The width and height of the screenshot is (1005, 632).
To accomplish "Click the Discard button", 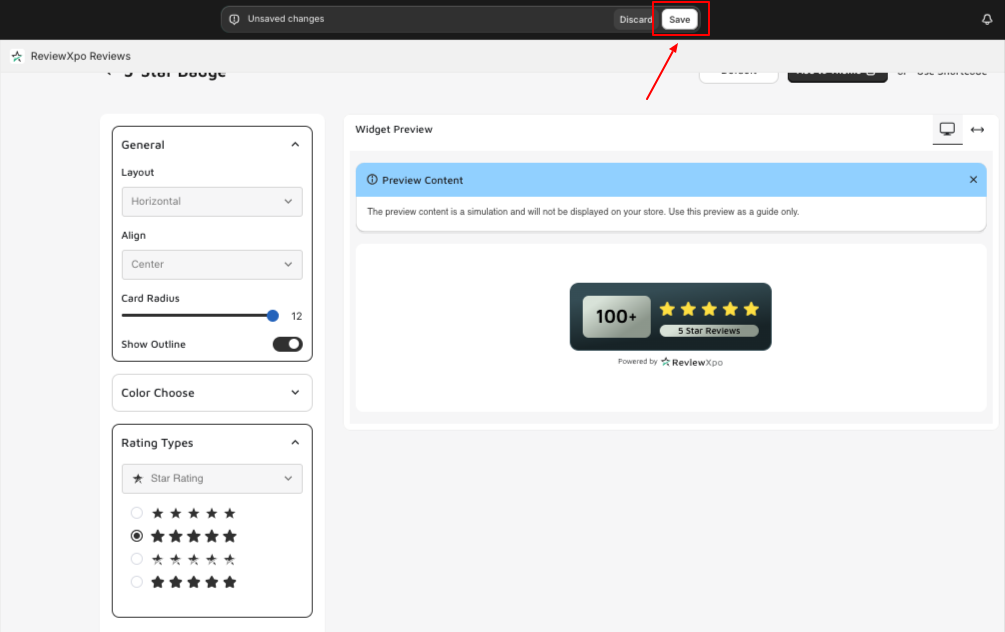I will (635, 19).
